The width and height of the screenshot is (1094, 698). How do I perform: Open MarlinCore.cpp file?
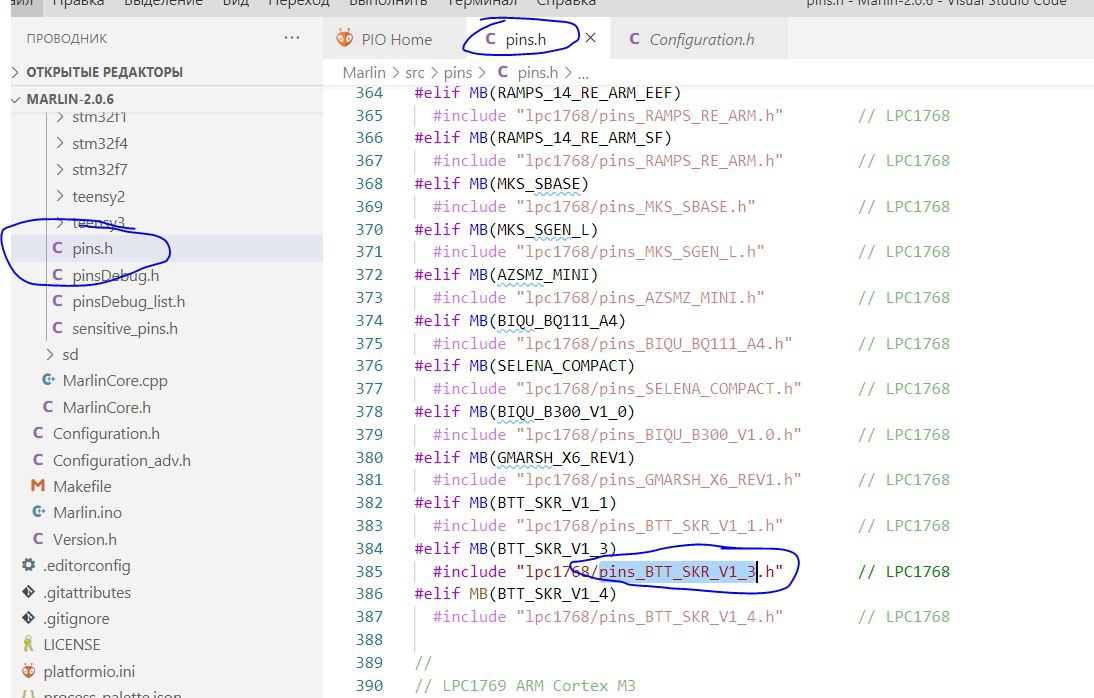[x=115, y=380]
